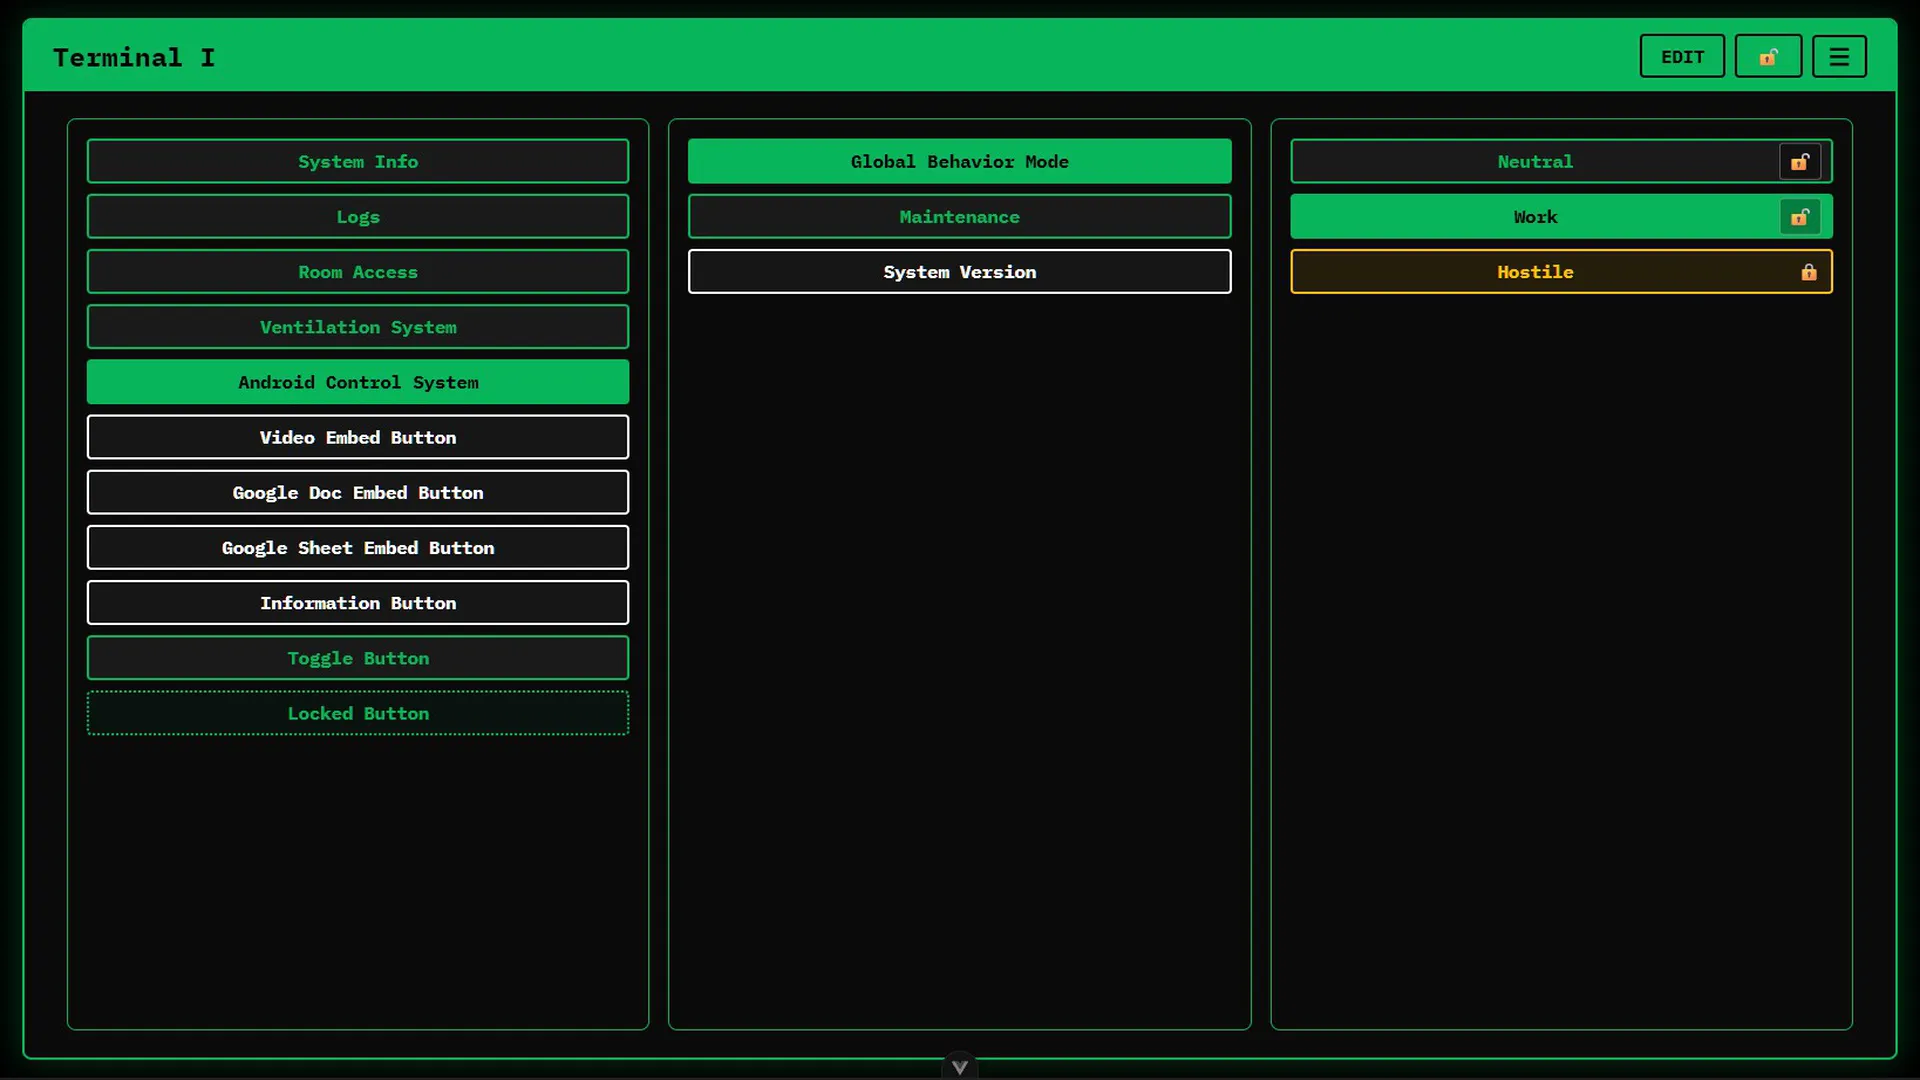Select the Neutral behavior mode
The width and height of the screenshot is (1920, 1080).
click(1534, 162)
